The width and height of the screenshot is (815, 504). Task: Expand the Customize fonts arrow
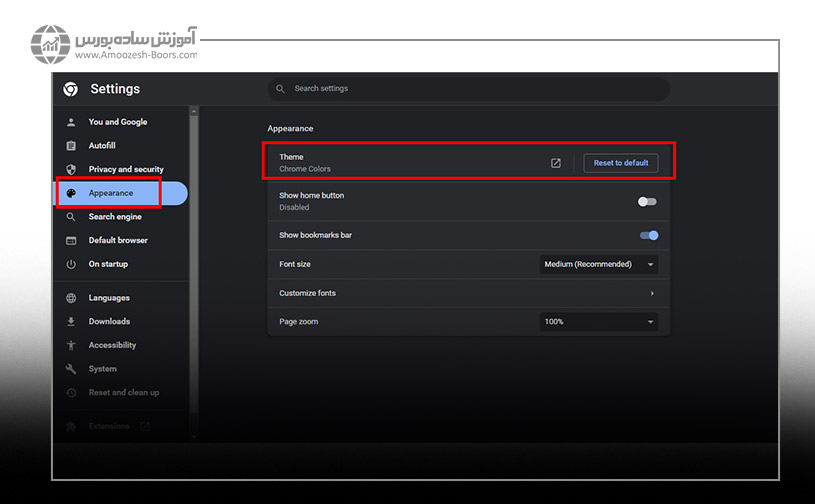coord(652,293)
